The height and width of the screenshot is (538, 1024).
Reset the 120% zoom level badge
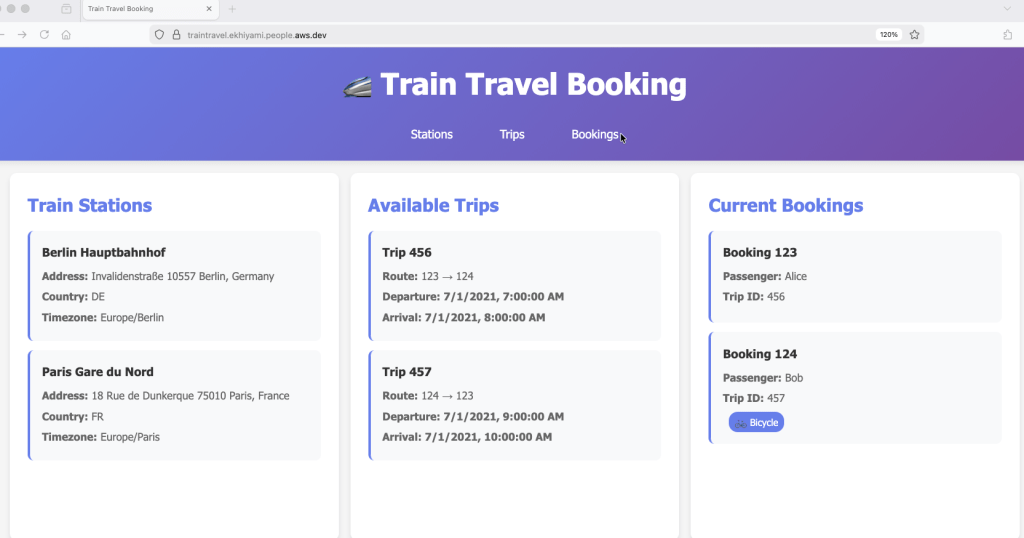point(888,34)
